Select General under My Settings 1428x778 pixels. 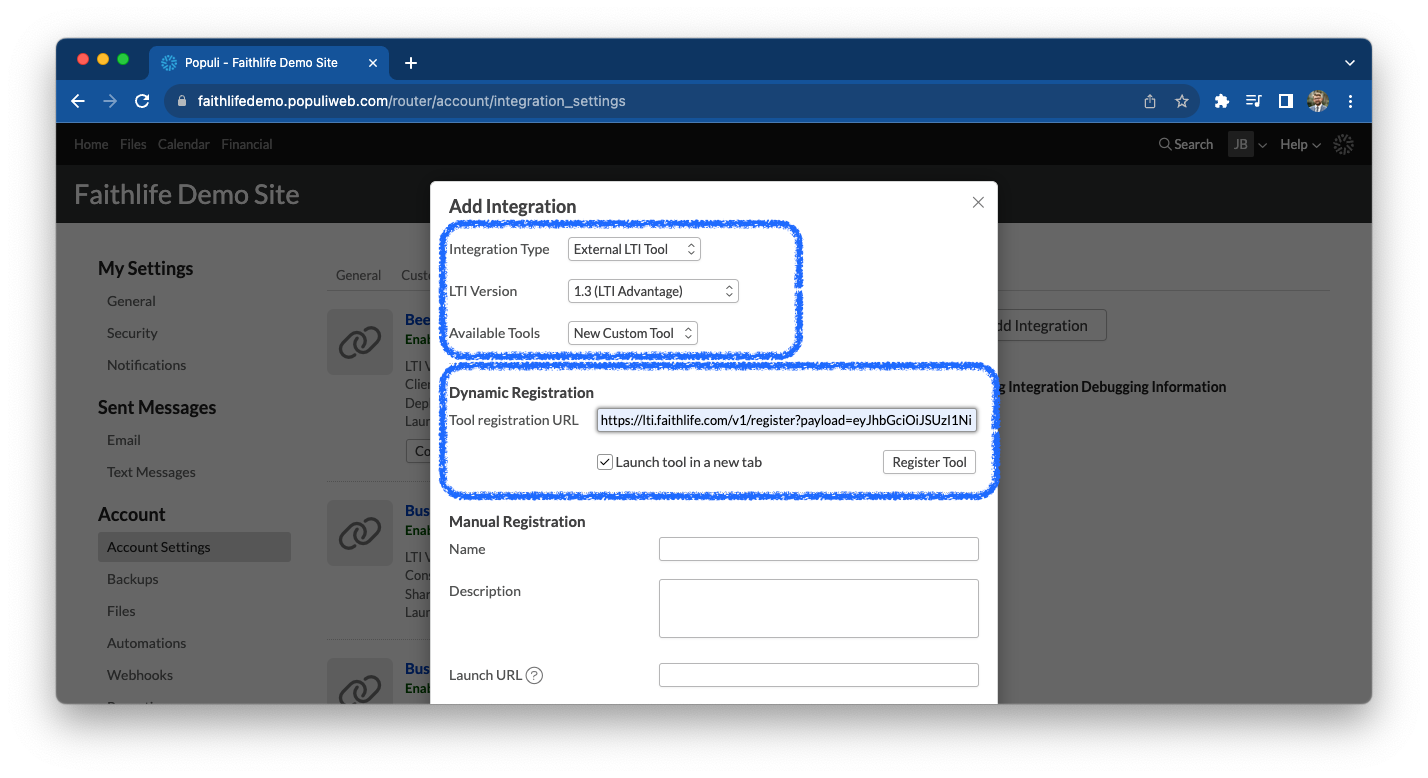click(x=131, y=301)
